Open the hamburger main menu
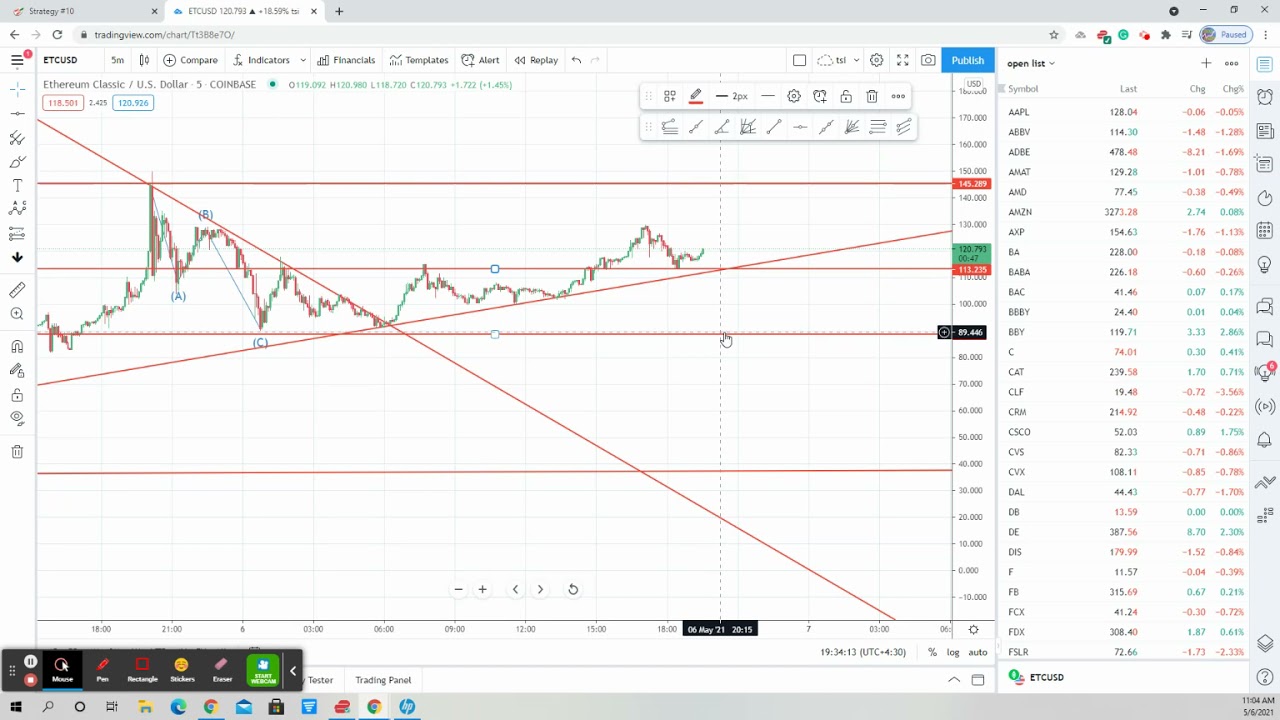This screenshot has height=720, width=1280. click(x=17, y=60)
